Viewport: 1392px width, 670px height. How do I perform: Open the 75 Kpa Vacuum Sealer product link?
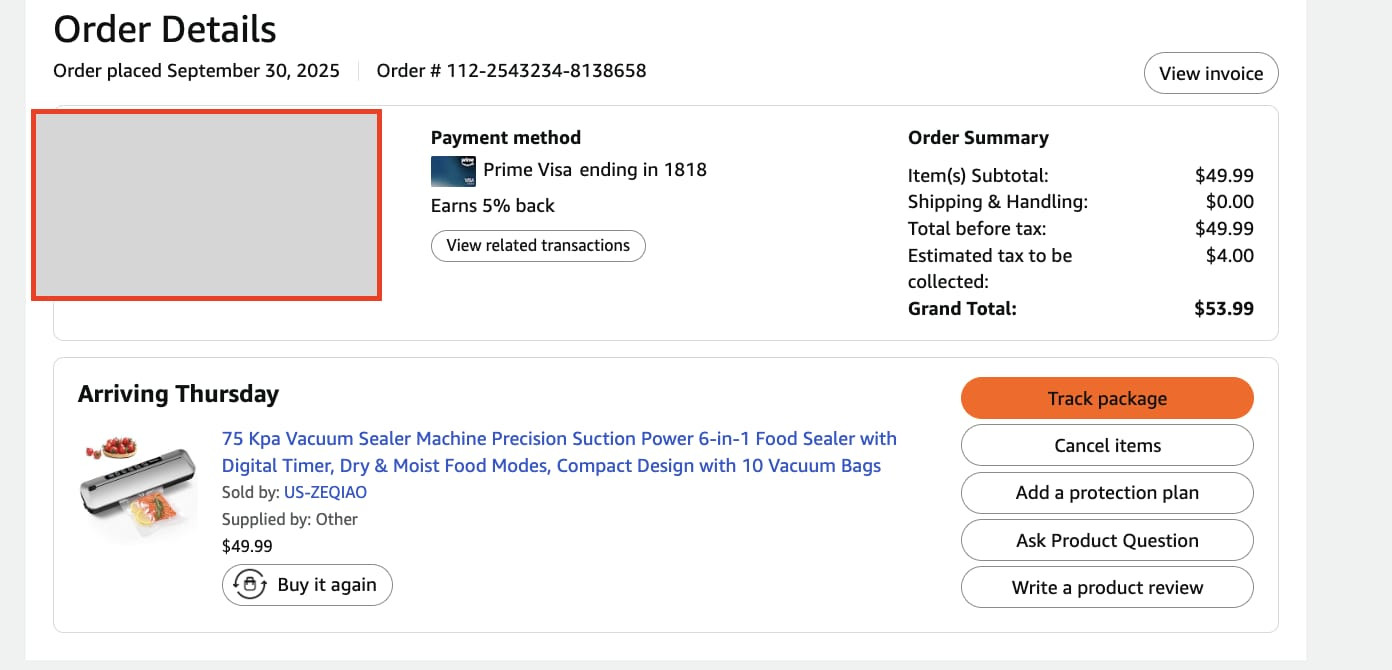[559, 452]
